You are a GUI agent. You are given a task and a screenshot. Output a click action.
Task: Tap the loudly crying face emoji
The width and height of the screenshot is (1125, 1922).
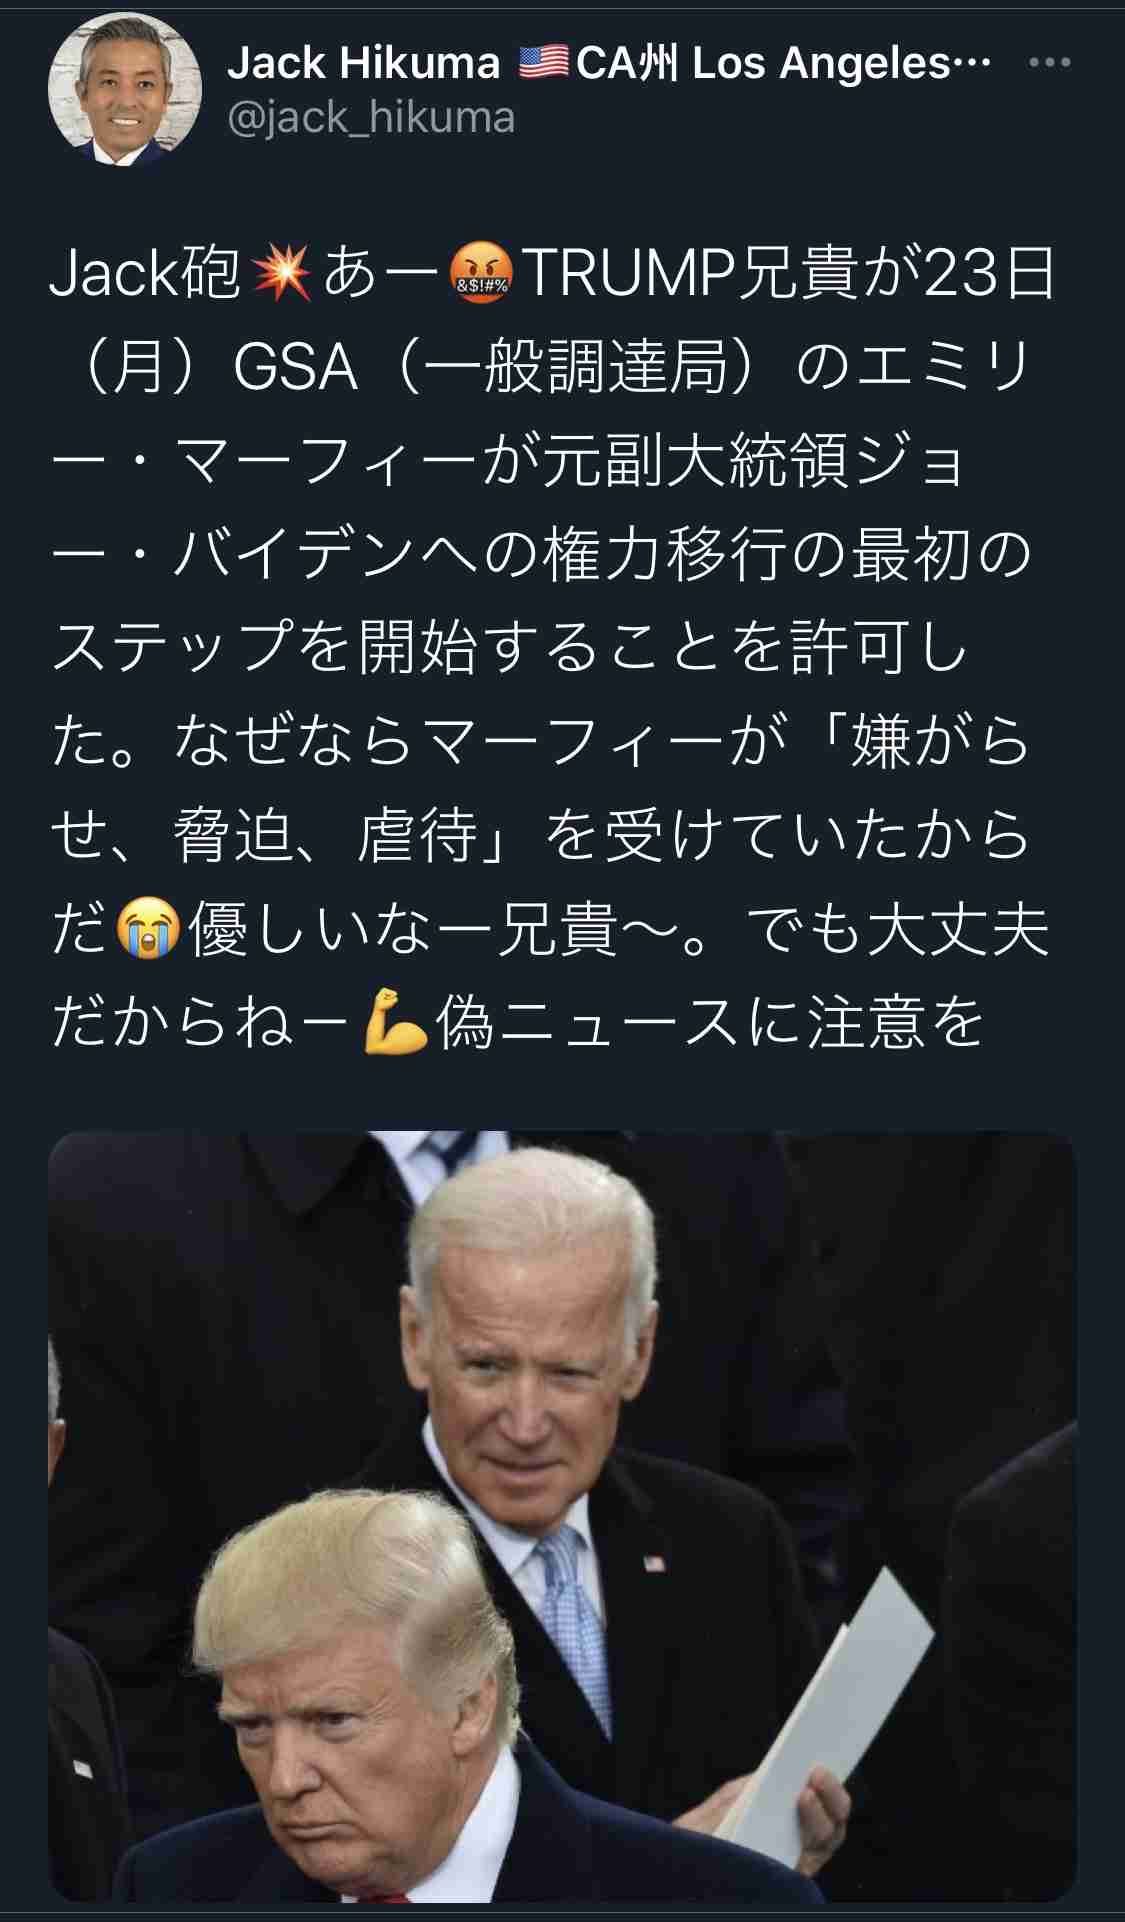148,929
